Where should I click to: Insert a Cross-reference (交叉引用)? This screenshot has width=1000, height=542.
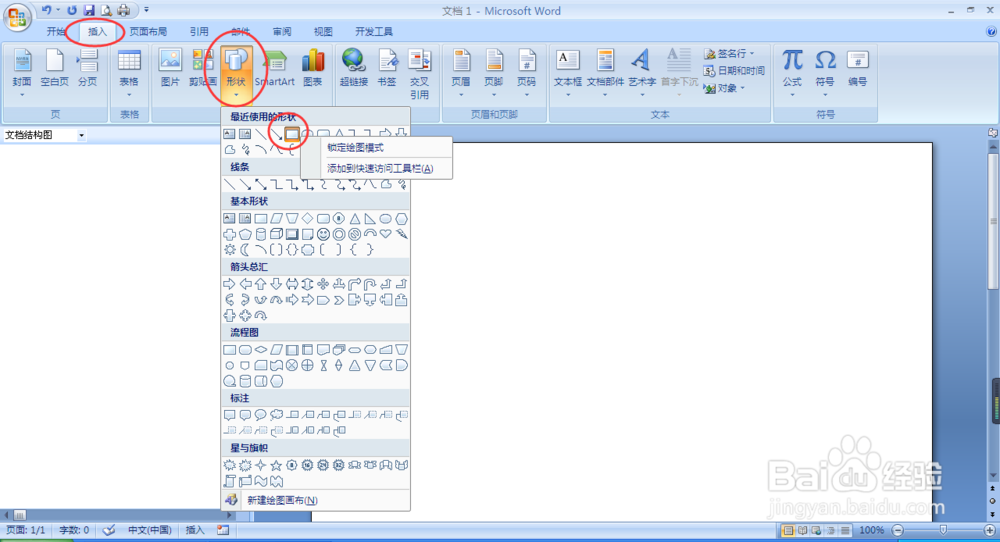419,74
